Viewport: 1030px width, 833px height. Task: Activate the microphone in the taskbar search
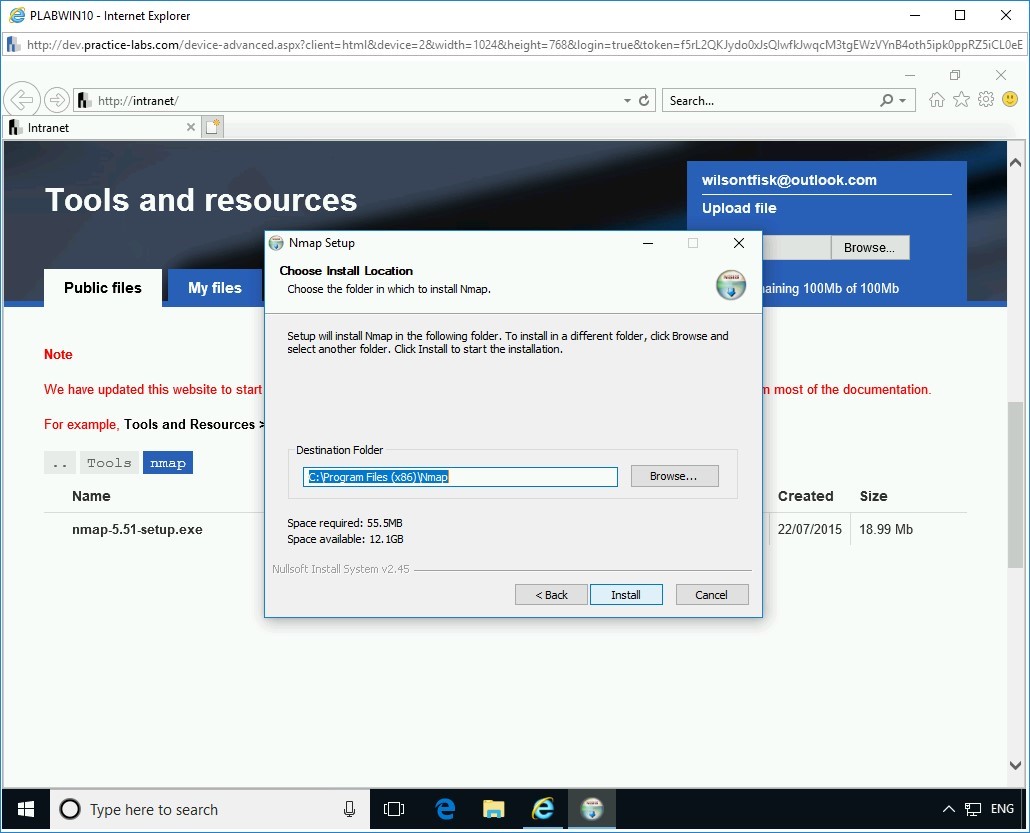(x=348, y=809)
